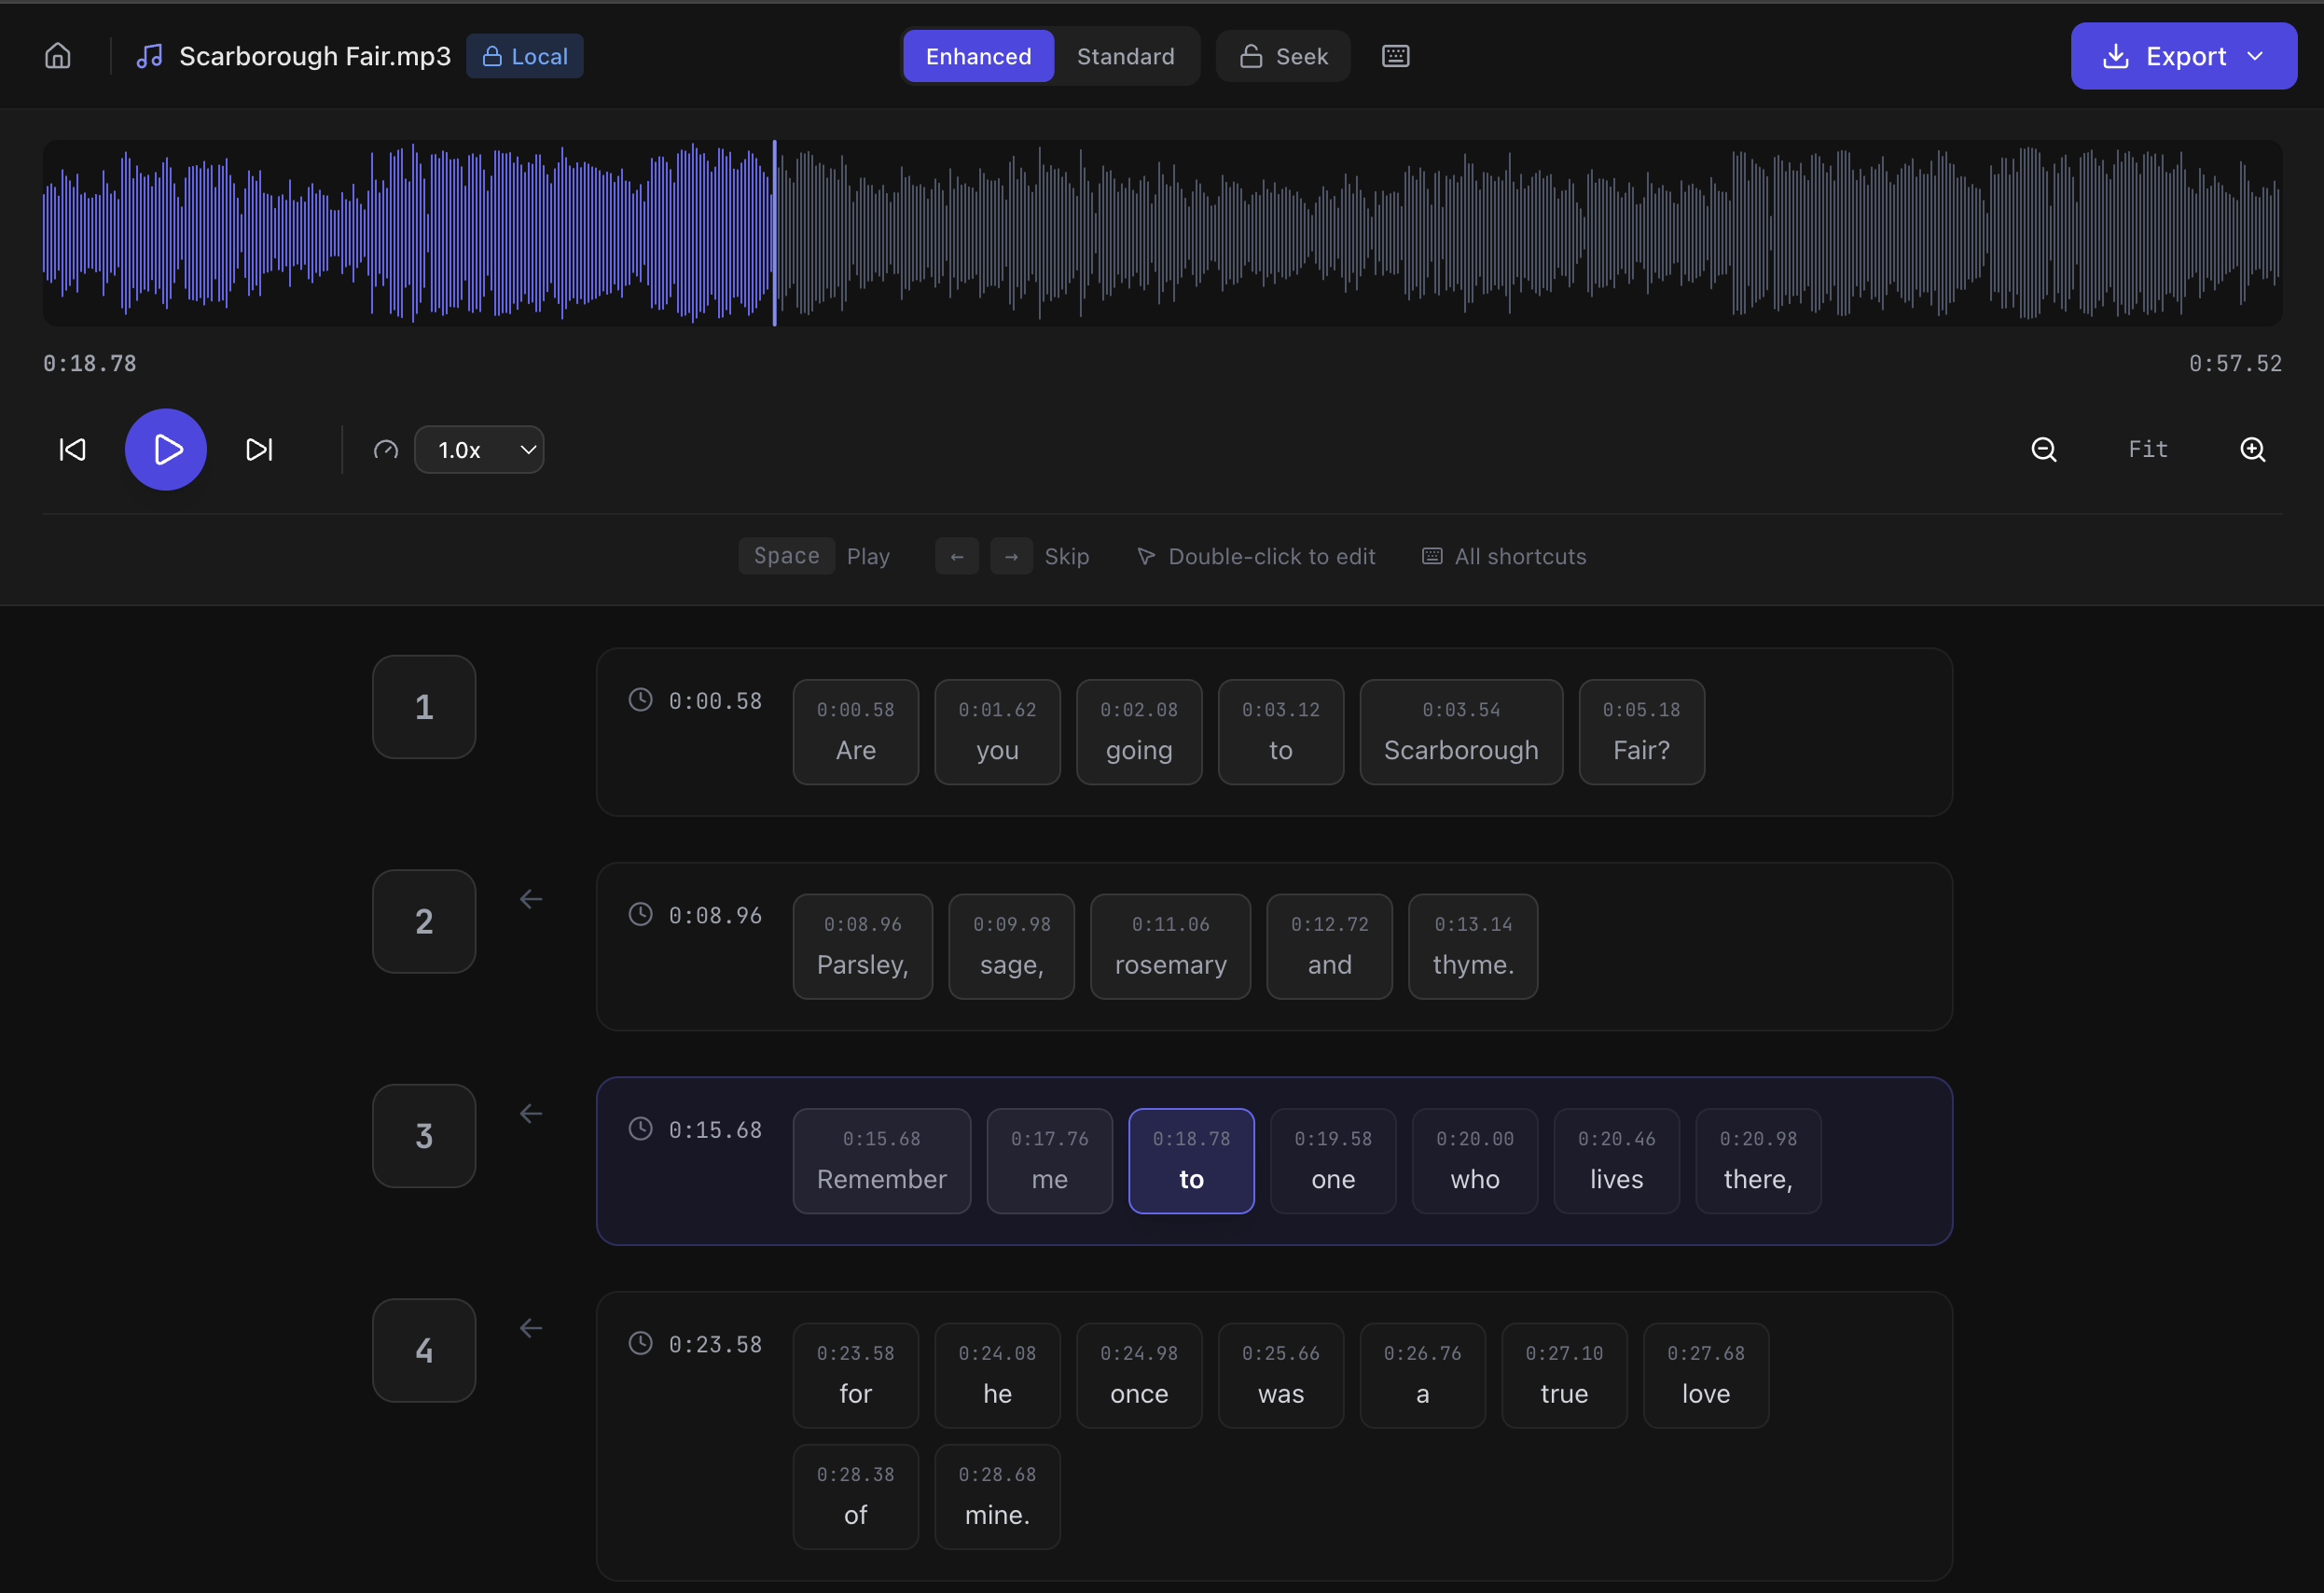Click the home icon

coord(58,56)
